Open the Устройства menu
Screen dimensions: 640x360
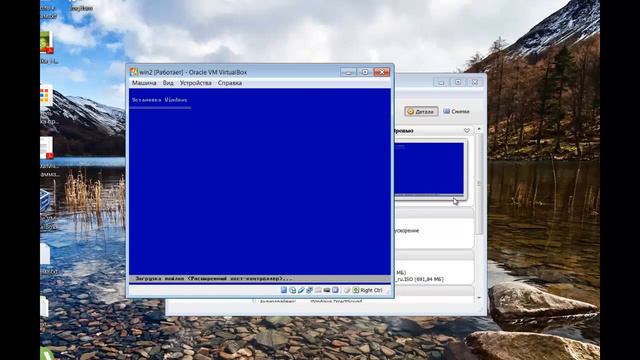pyautogui.click(x=196, y=83)
